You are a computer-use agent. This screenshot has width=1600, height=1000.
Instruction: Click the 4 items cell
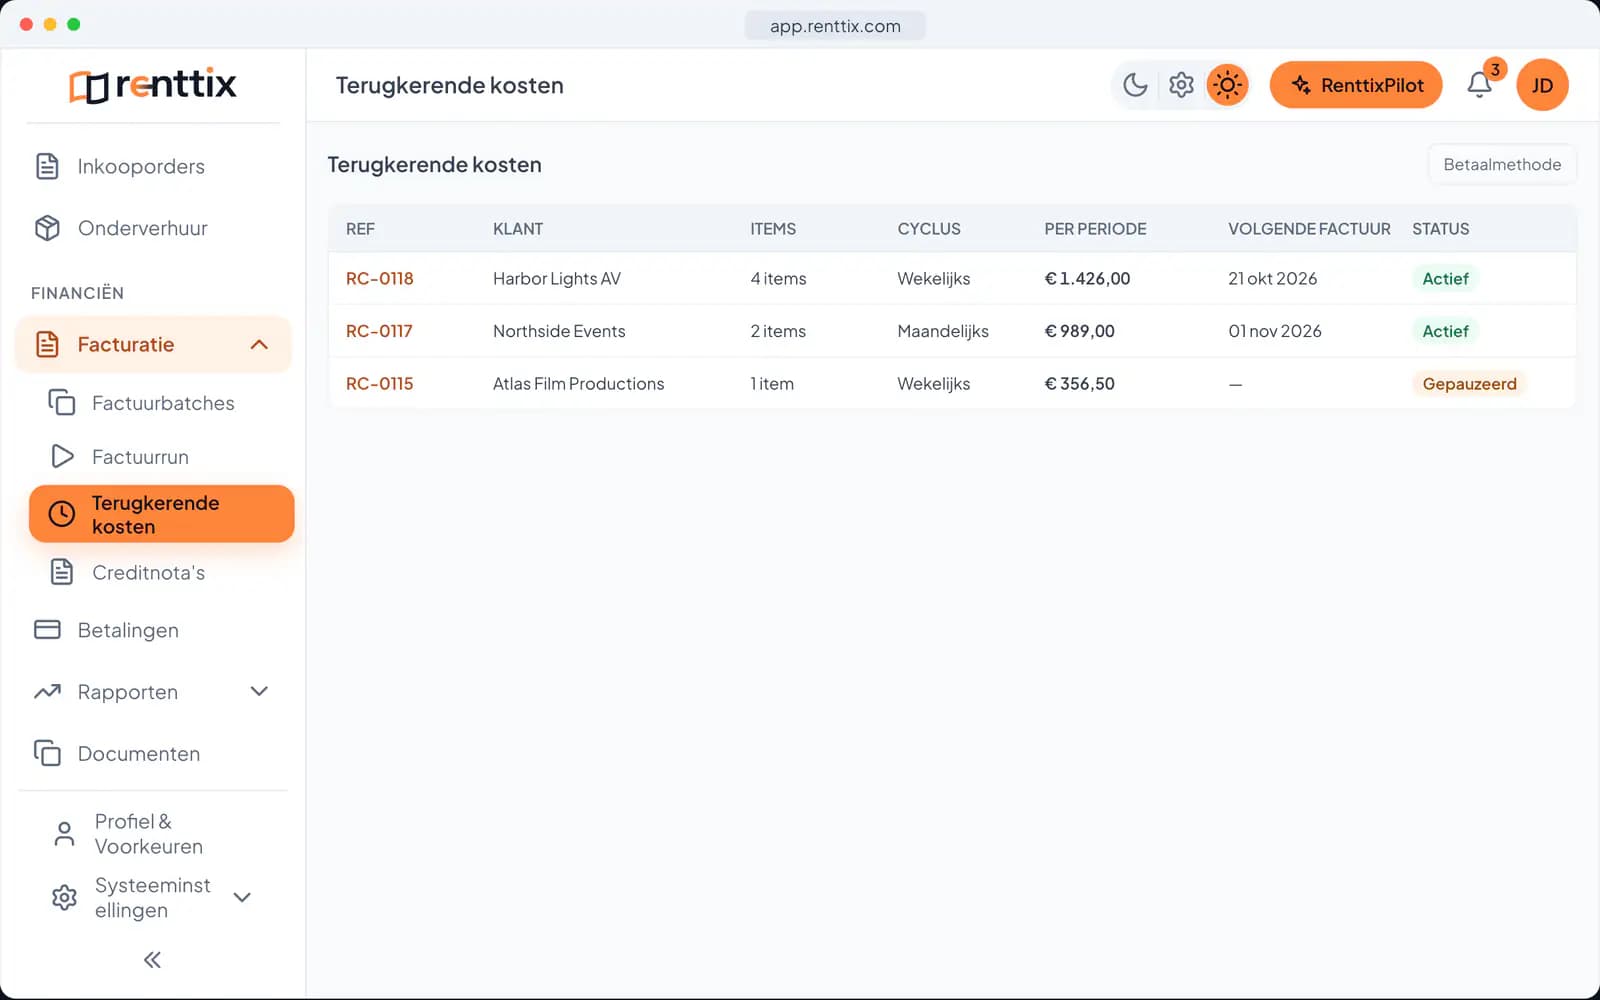(x=778, y=279)
